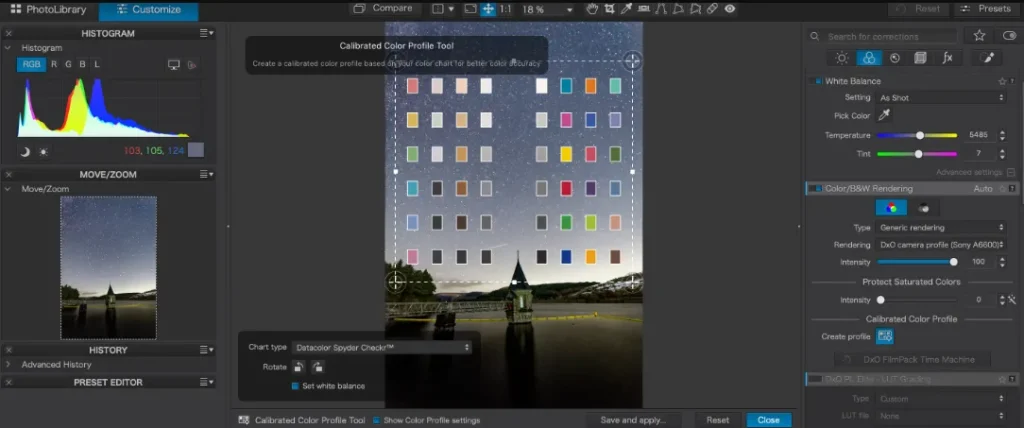Rotate the chart clockwise in Rotate row
Image resolution: width=1024 pixels, height=428 pixels.
click(317, 367)
